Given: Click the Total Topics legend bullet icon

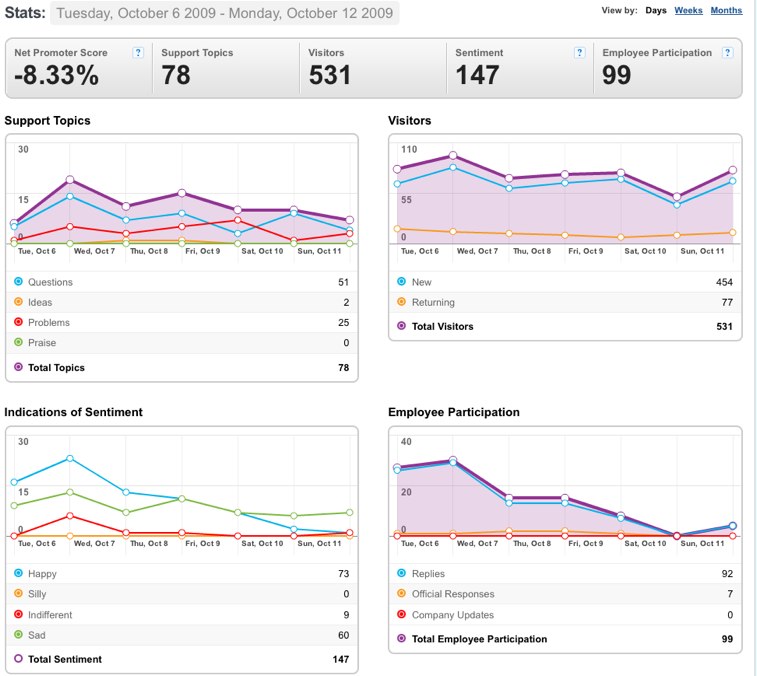Looking at the screenshot, I should pyautogui.click(x=18, y=367).
